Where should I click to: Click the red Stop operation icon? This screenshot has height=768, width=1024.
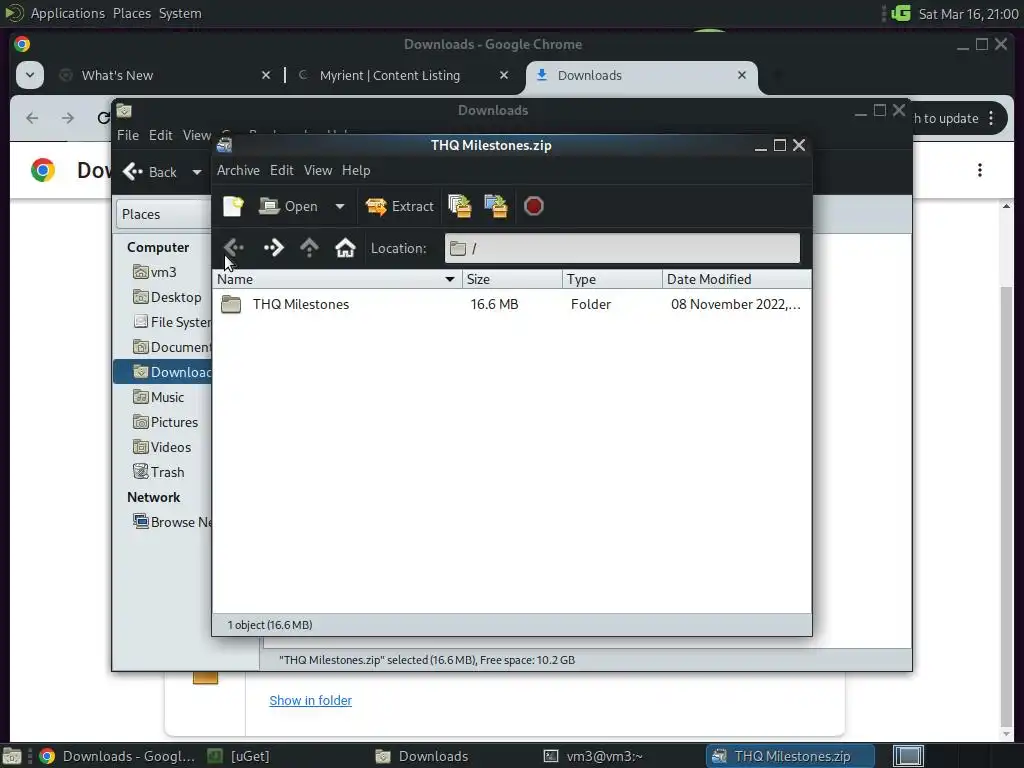coord(534,206)
